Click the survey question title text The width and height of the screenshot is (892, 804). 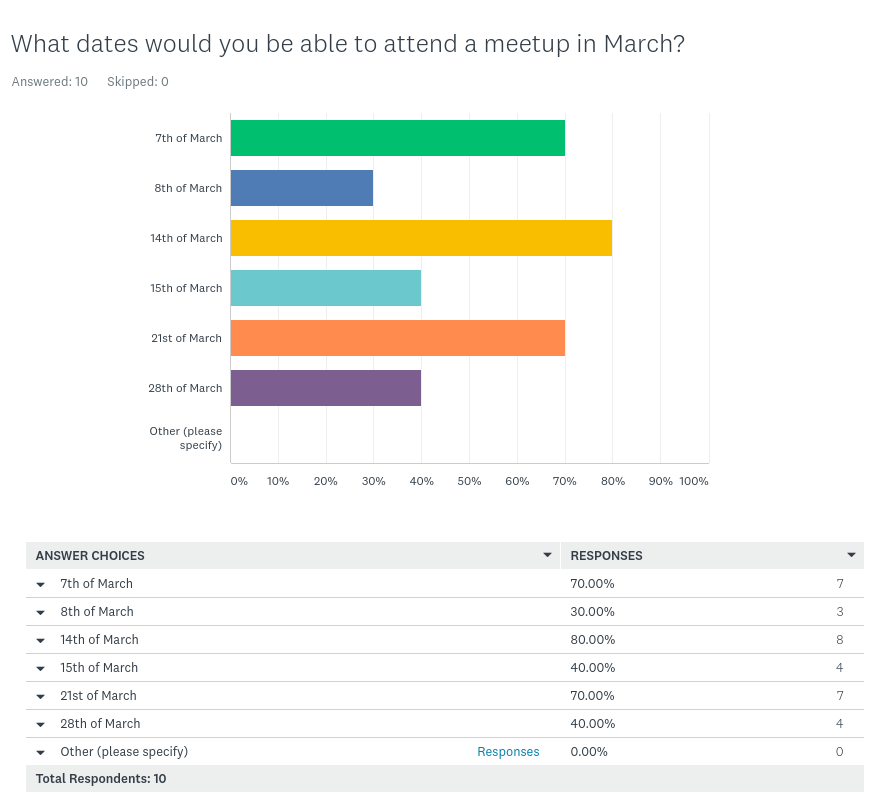point(347,44)
